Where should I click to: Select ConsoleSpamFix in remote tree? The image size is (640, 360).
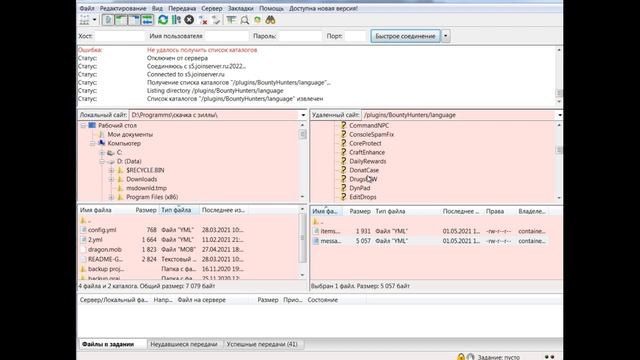[x=371, y=134]
